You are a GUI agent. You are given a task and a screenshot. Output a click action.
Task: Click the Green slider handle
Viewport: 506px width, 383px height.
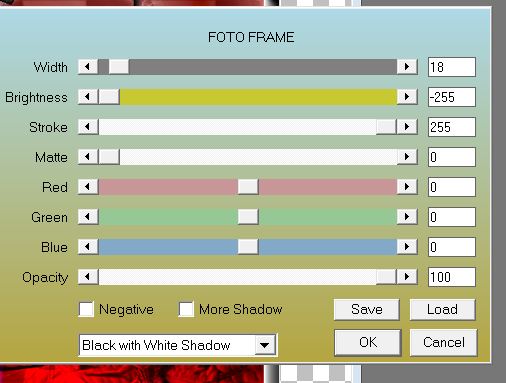[x=248, y=217]
